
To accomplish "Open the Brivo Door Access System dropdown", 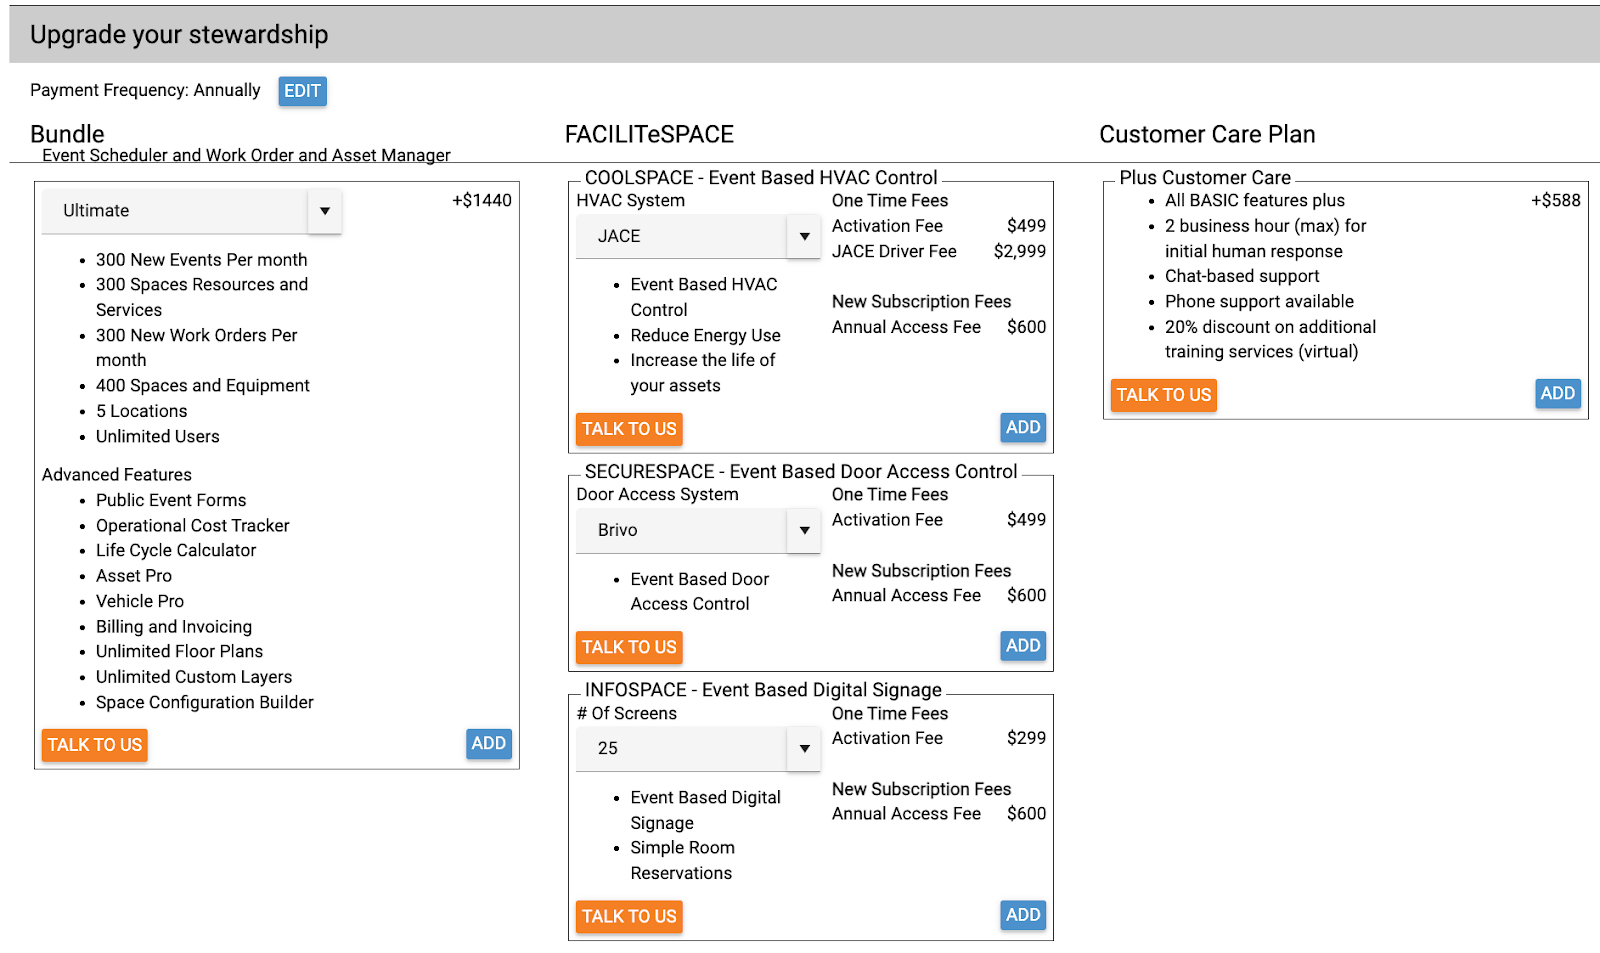I will [x=682, y=531].
